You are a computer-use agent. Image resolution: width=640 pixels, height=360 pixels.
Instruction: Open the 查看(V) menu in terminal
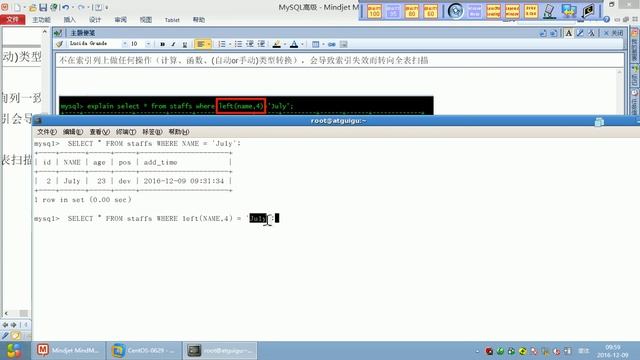(x=99, y=132)
